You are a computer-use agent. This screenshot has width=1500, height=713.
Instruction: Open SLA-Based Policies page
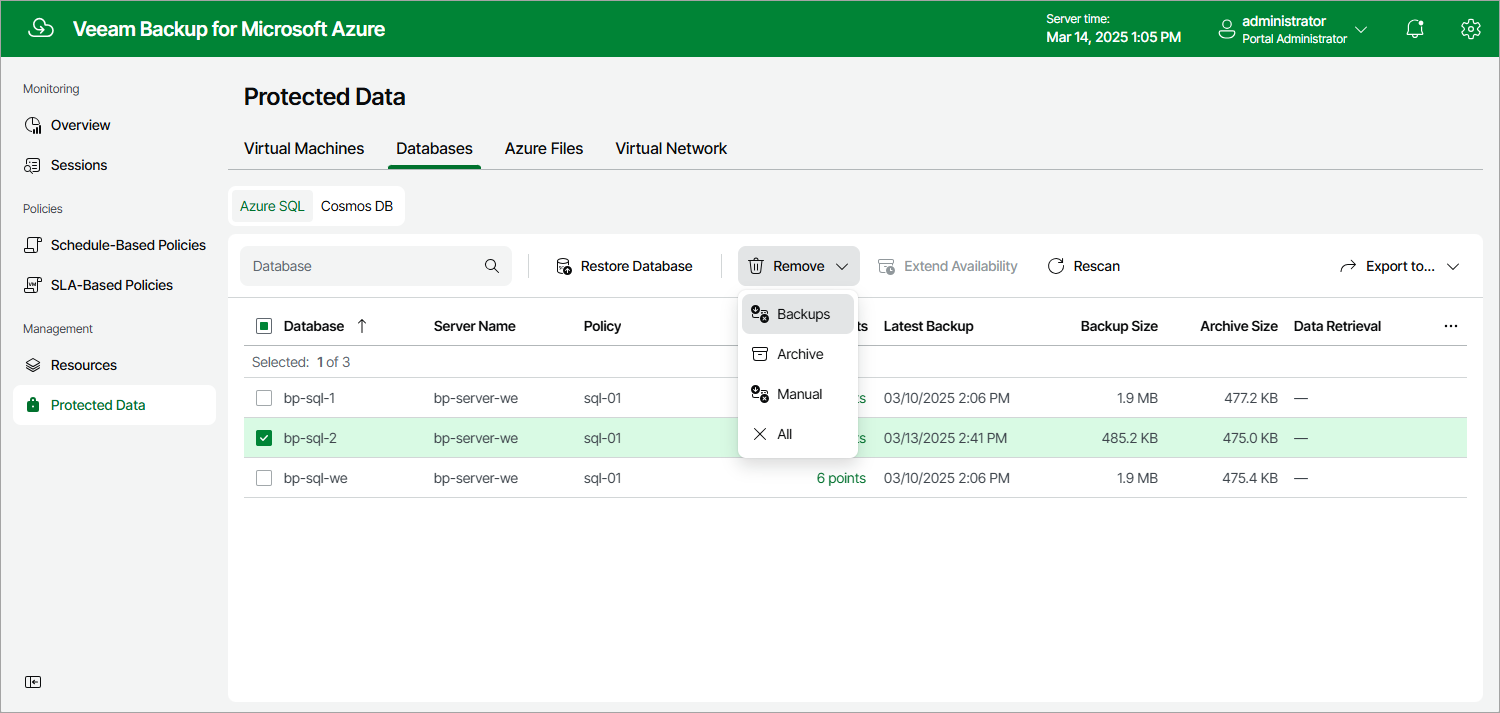pos(114,285)
